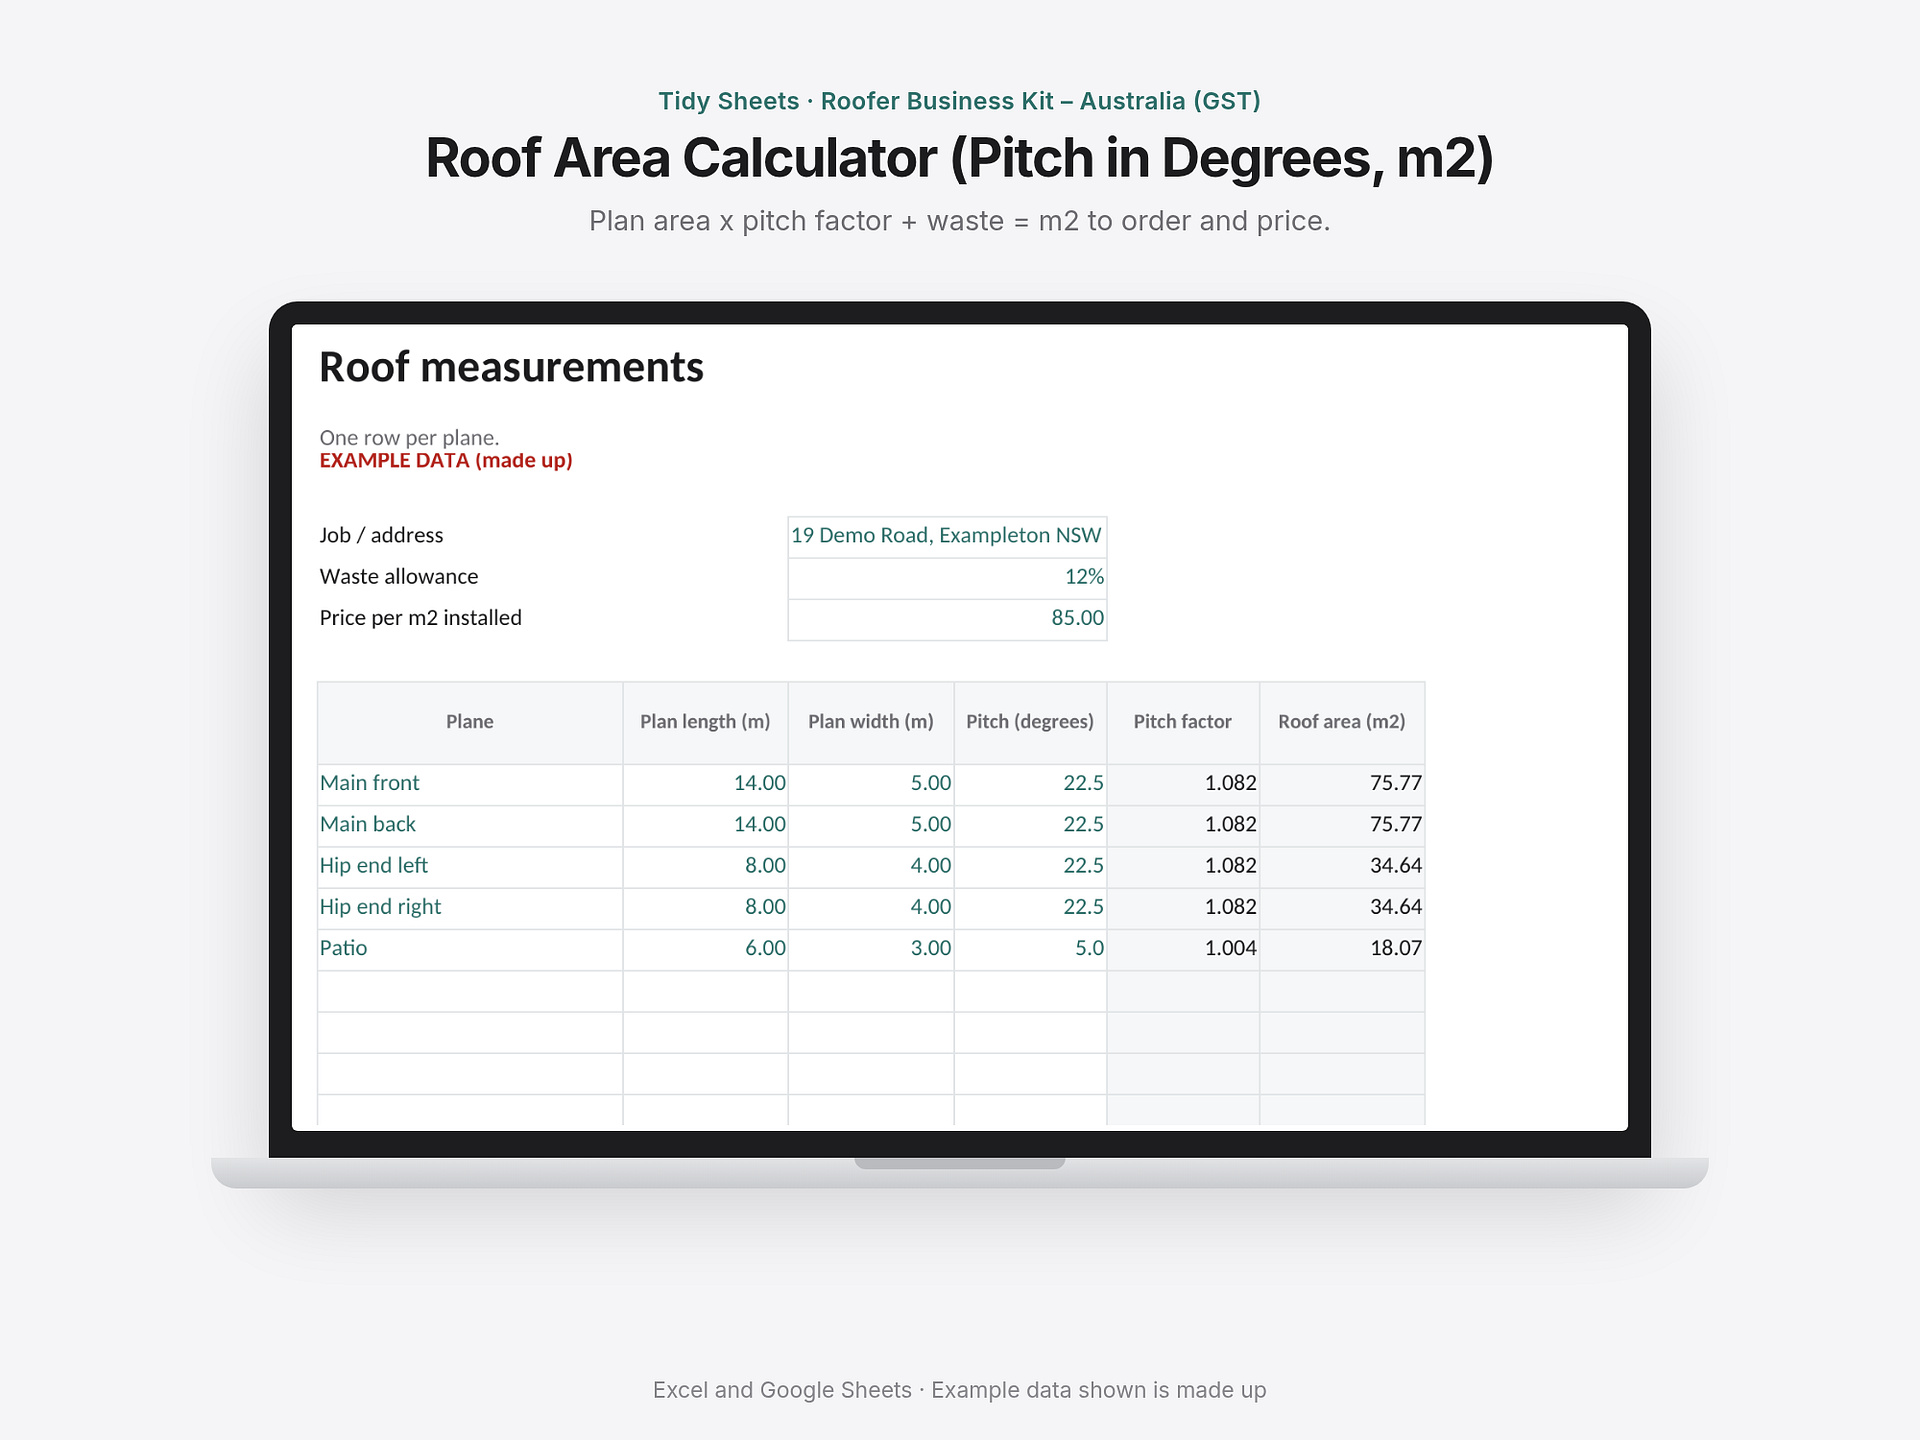1920x1440 pixels.
Task: Click the 'Waste allowance' label
Action: (399, 577)
